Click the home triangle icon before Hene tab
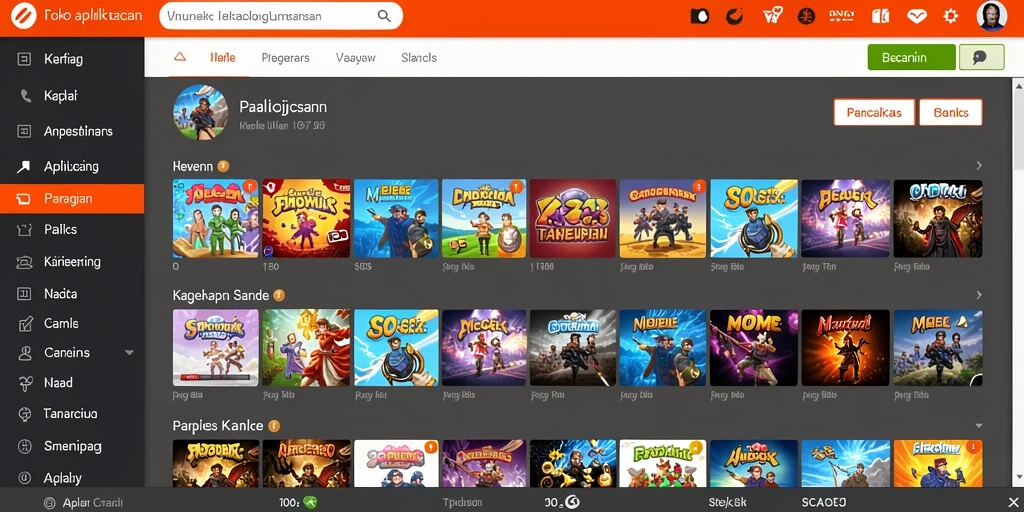This screenshot has height=512, width=1024. coord(180,57)
